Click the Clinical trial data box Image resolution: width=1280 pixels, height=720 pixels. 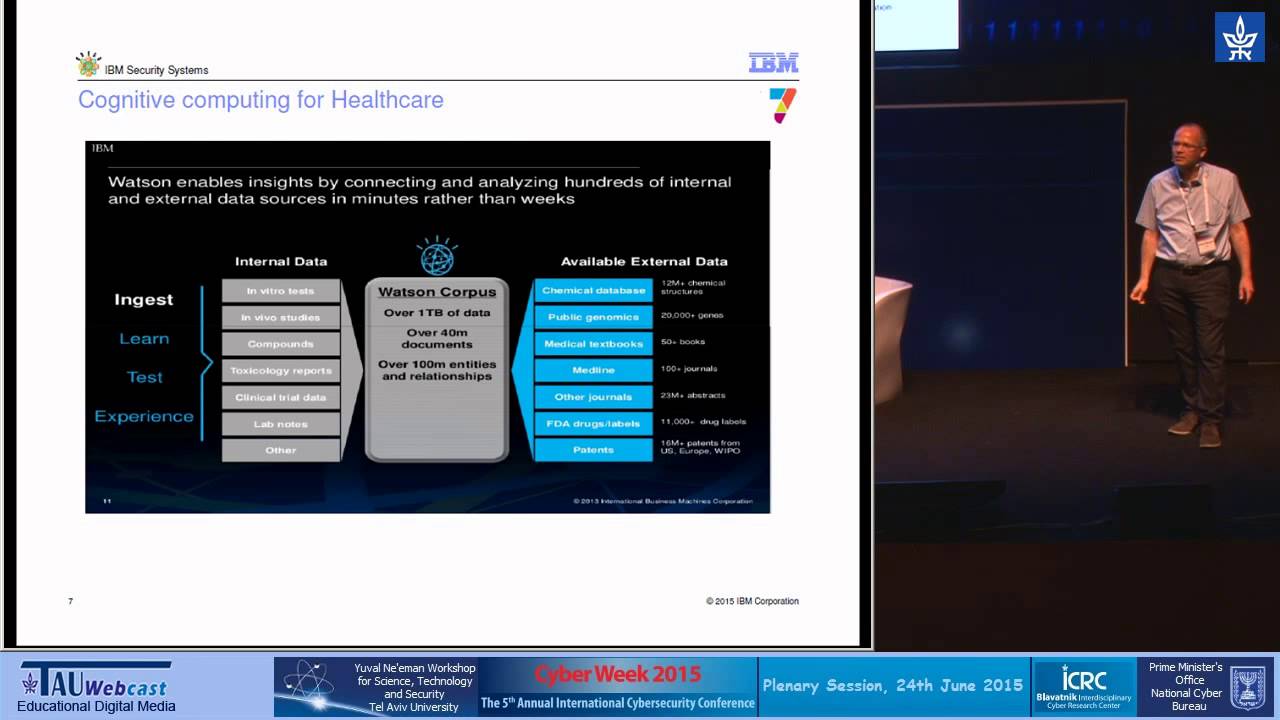pyautogui.click(x=281, y=397)
